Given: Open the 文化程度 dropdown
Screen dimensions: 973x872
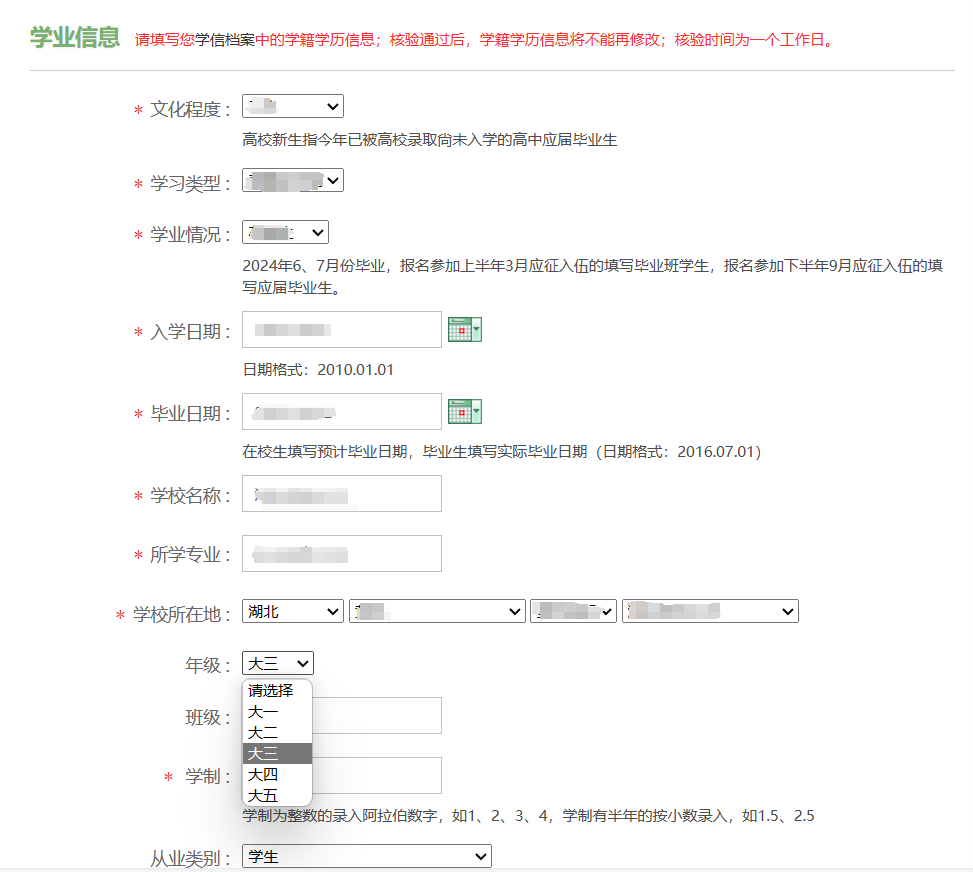Looking at the screenshot, I should click(291, 105).
